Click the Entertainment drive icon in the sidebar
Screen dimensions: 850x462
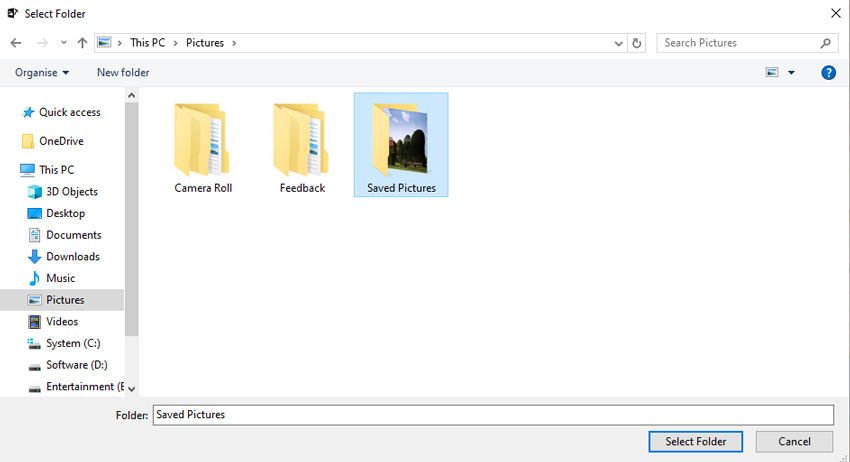34,388
